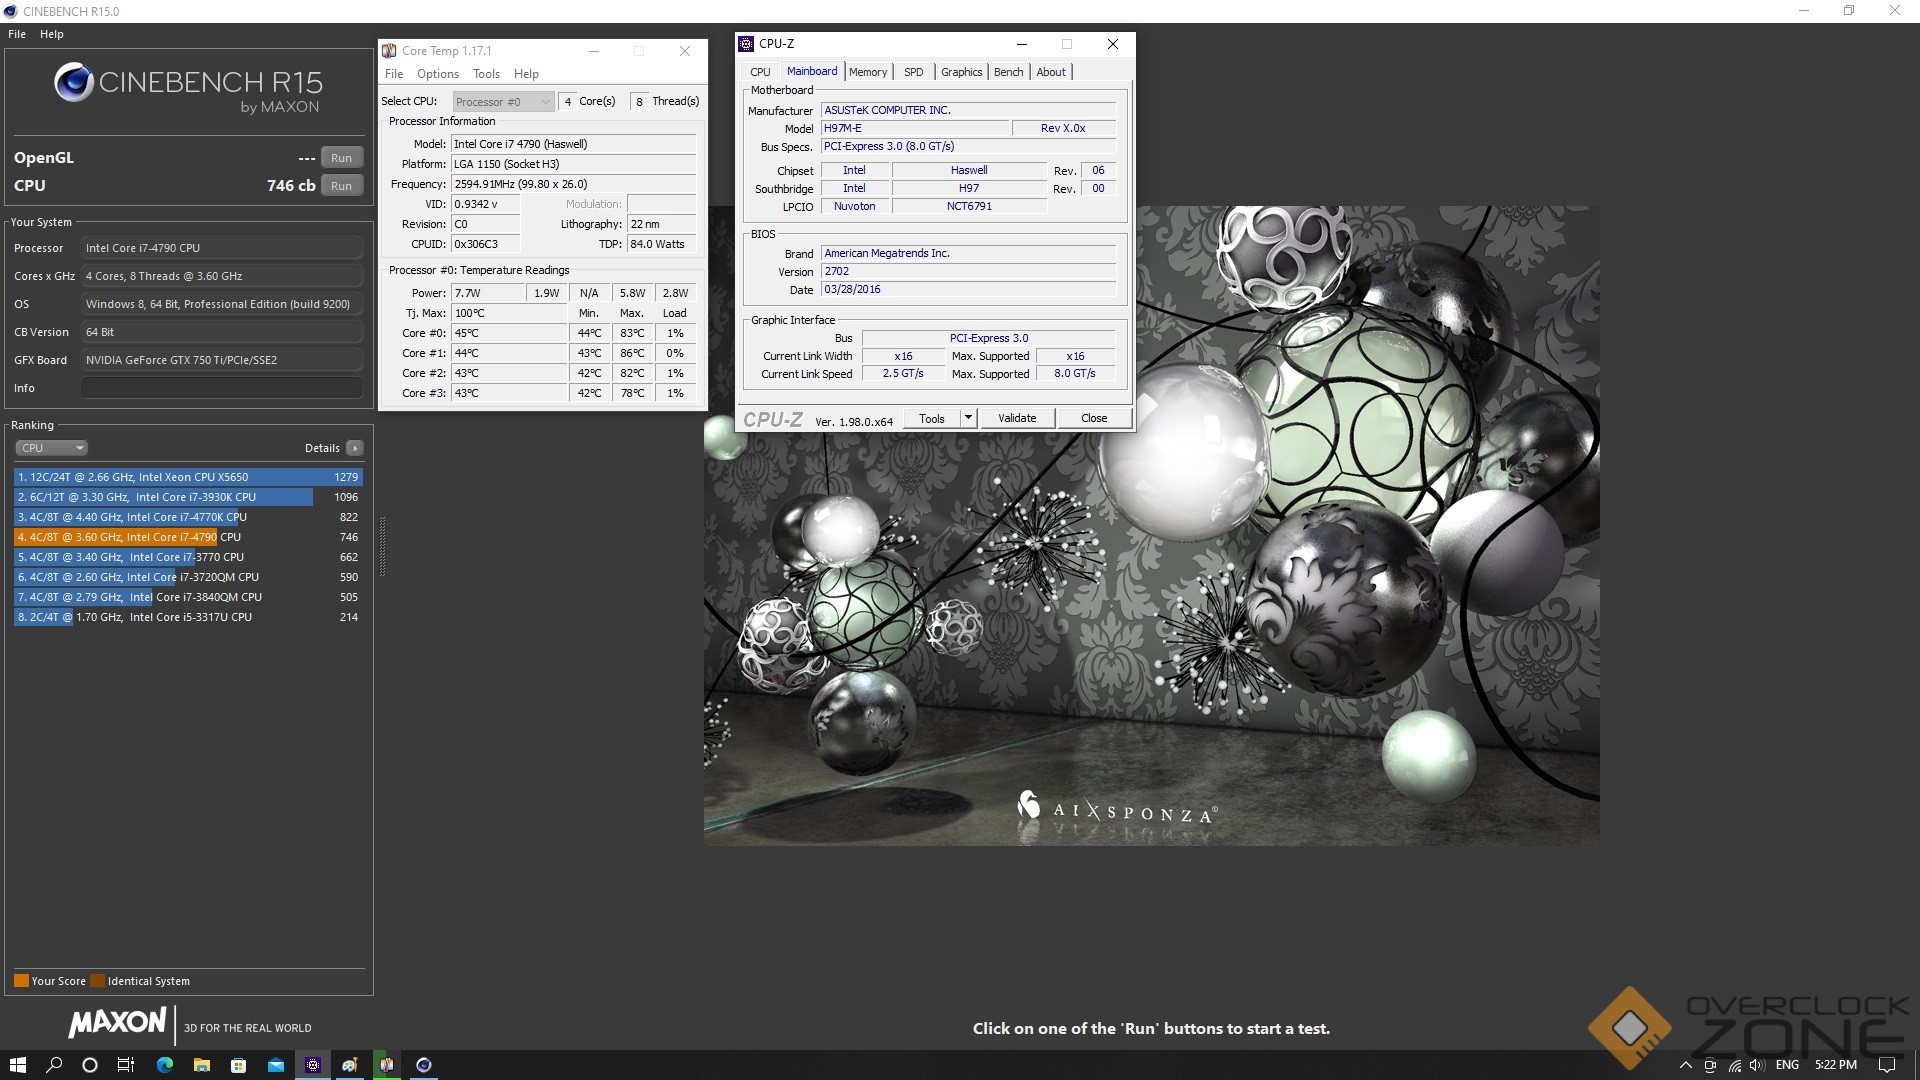Image resolution: width=1920 pixels, height=1080 pixels.
Task: Run the OpenGL benchmark test
Action: [341, 158]
